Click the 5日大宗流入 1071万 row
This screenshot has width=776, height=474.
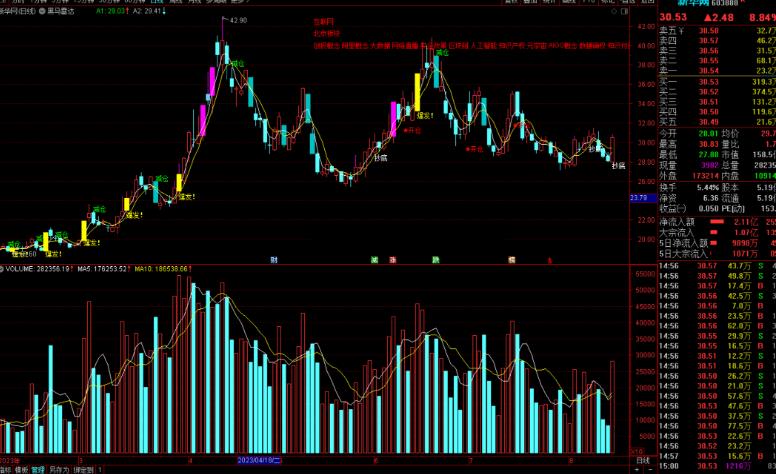coord(717,254)
